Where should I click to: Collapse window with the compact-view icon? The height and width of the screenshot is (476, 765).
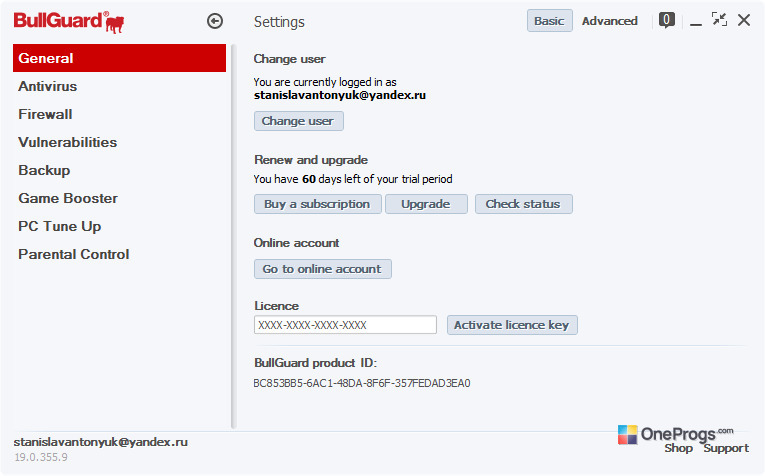719,20
